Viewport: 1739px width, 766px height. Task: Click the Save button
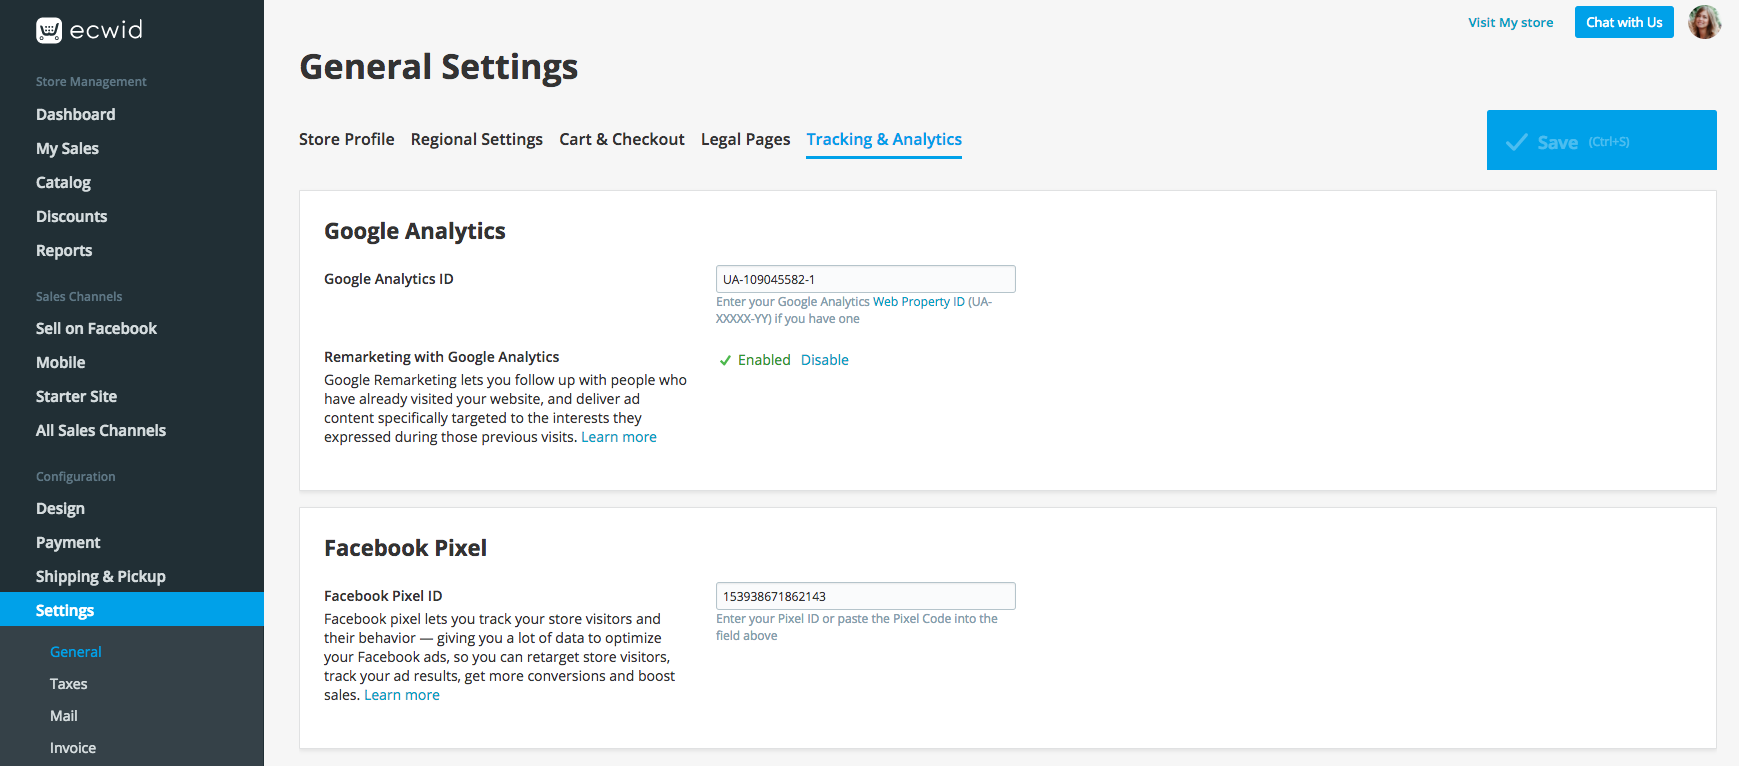[1602, 140]
